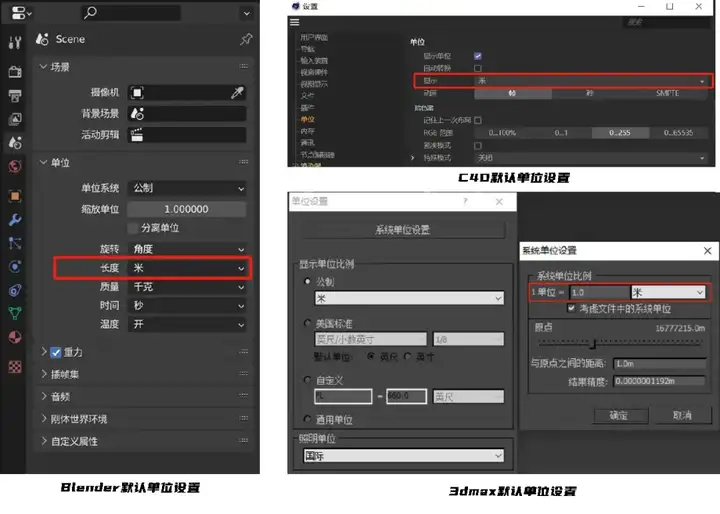The height and width of the screenshot is (514, 720).
Task: Uncheck the first checked checkbox in C4D 单位
Action: point(478,56)
